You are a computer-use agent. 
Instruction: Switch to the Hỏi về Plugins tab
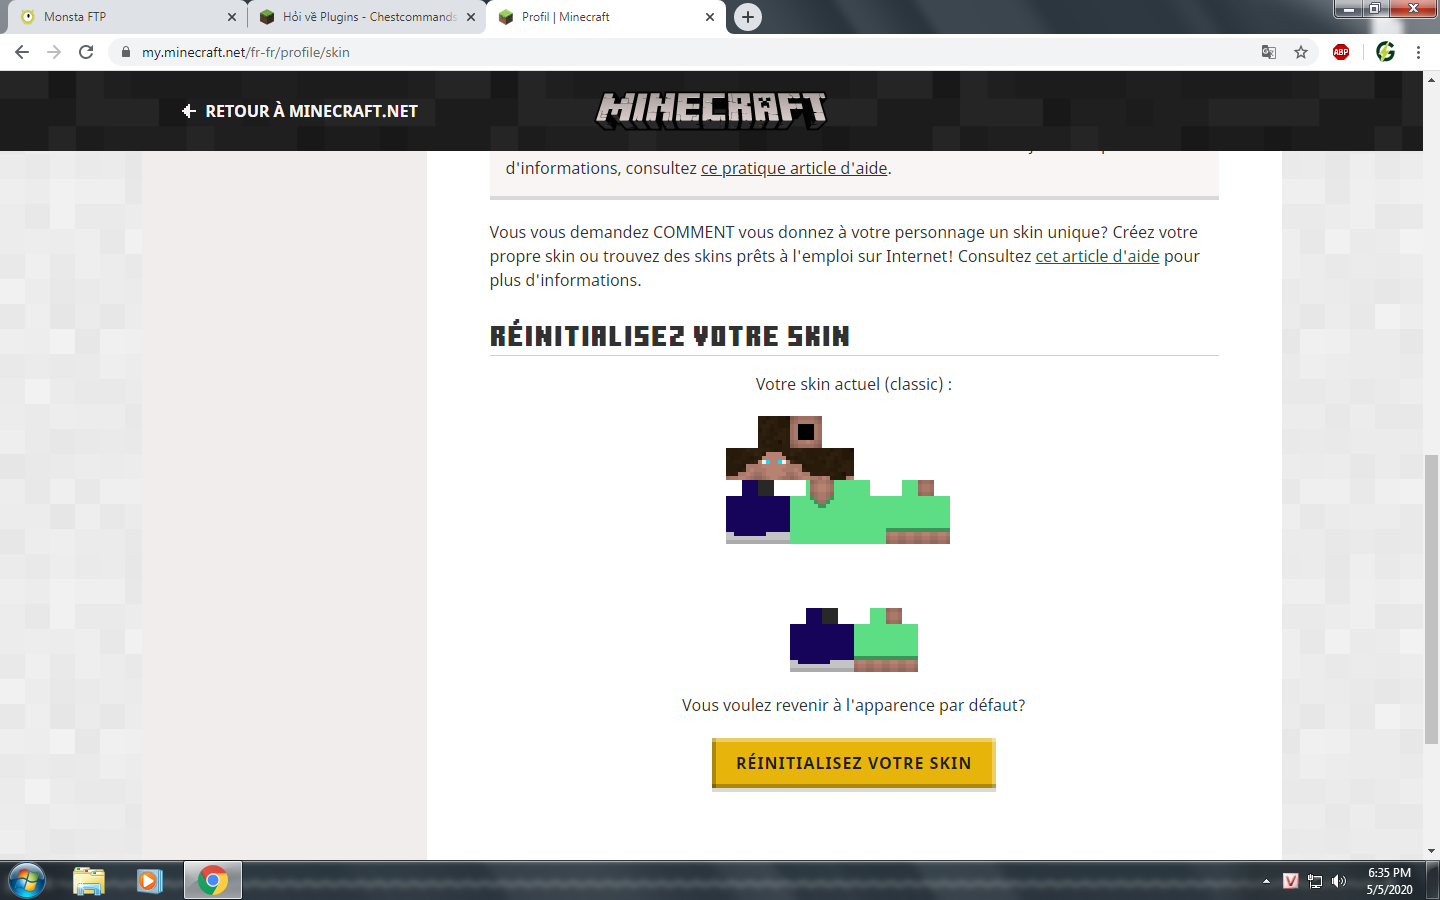pos(367,17)
